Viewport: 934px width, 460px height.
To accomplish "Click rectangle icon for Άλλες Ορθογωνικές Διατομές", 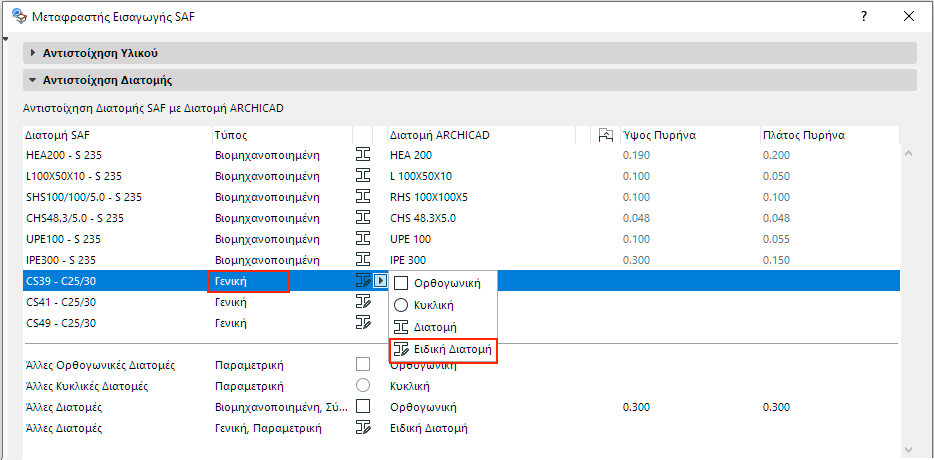I will (363, 365).
